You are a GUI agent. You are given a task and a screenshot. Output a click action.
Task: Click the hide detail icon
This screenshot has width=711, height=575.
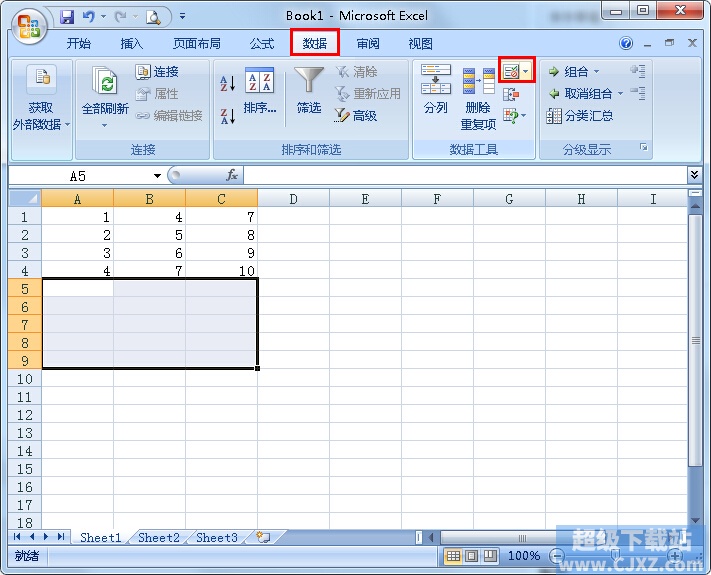coord(638,93)
